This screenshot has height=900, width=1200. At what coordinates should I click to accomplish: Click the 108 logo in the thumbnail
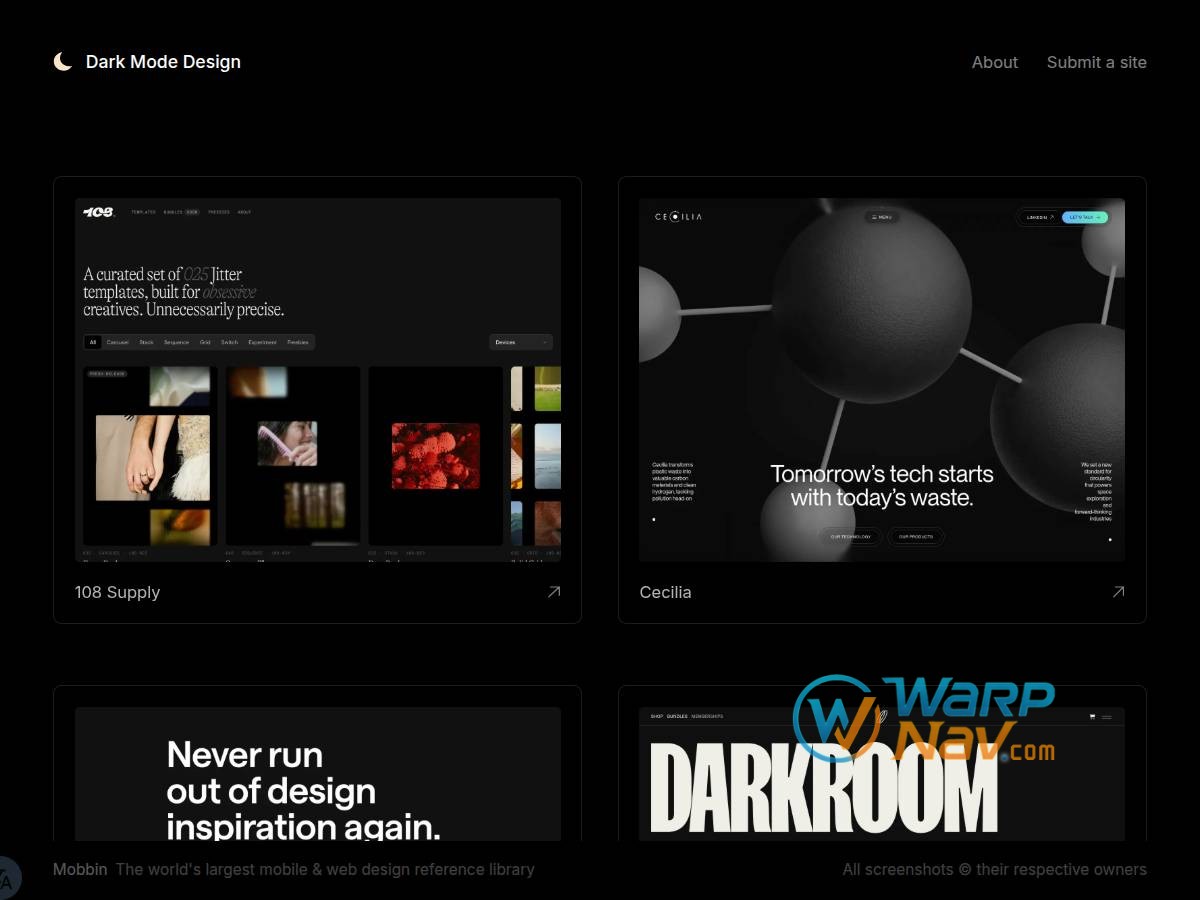[98, 211]
